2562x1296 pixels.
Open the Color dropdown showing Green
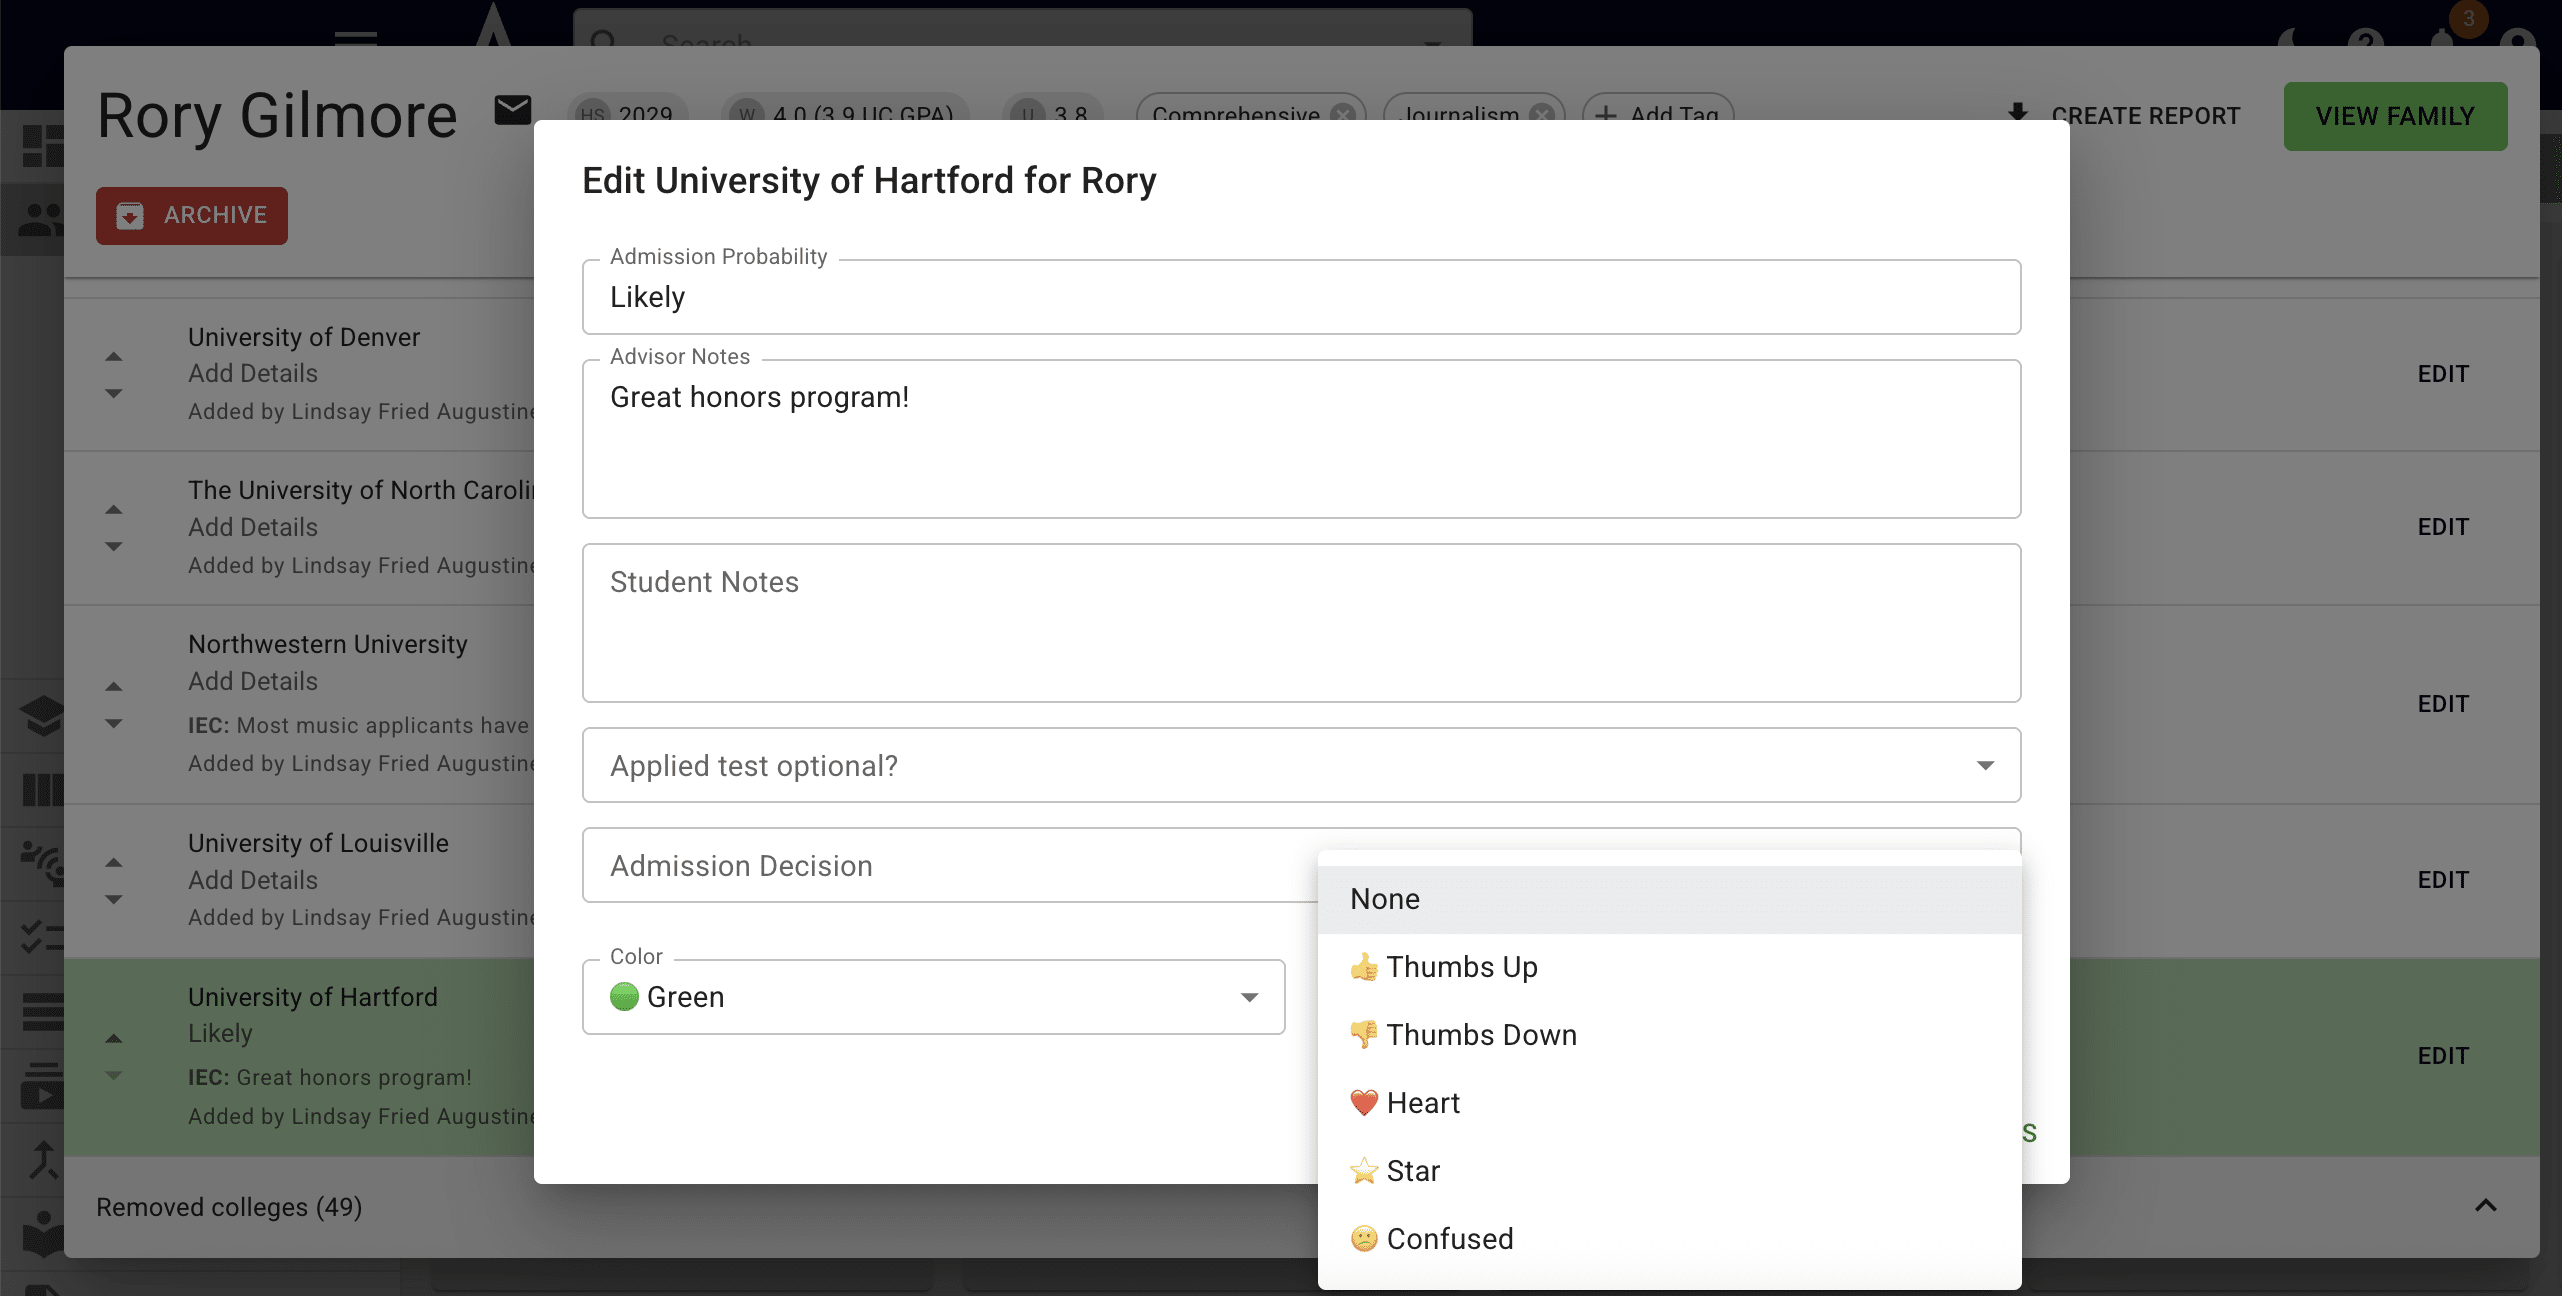[933, 997]
